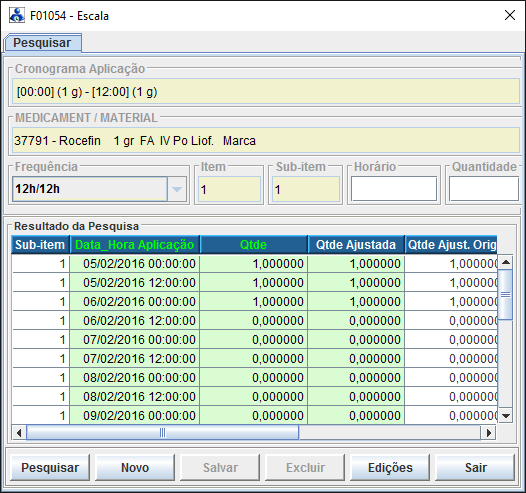
Task: Select row with 06/02/2016 12:00:00
Action: [x=254, y=321]
